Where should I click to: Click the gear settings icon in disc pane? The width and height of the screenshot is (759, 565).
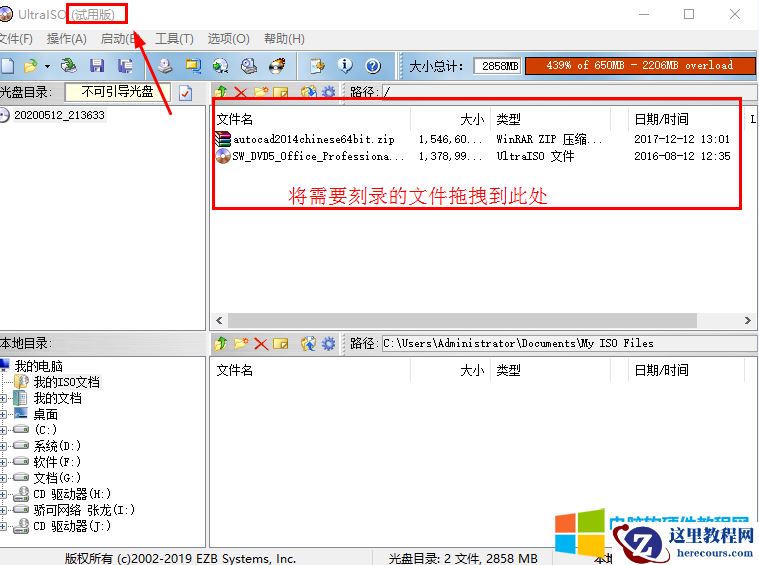coord(329,92)
